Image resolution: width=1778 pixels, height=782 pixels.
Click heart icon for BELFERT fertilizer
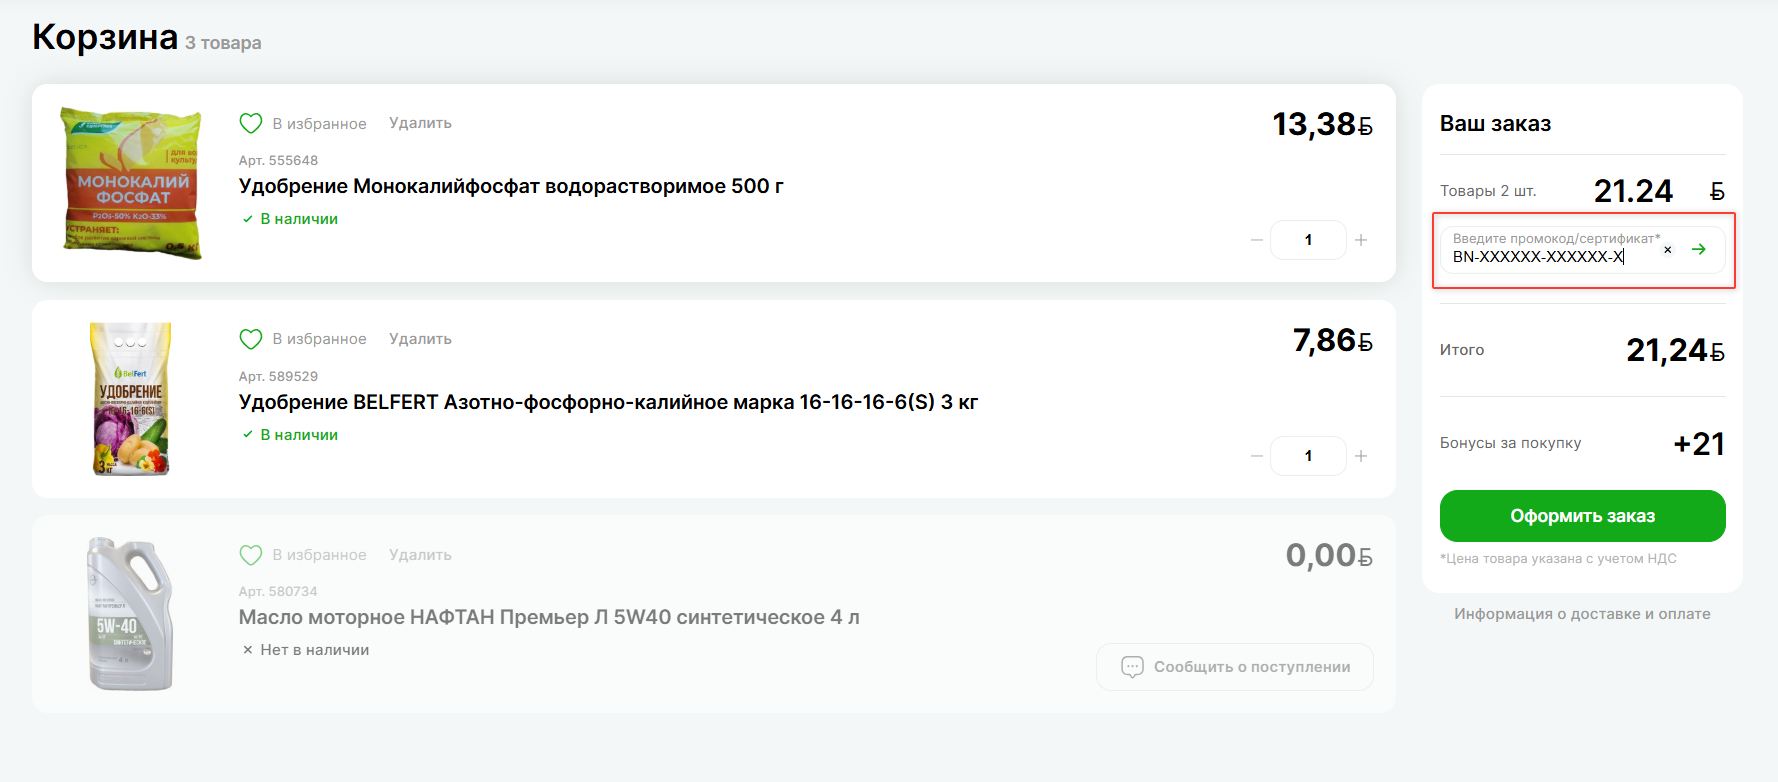(251, 339)
